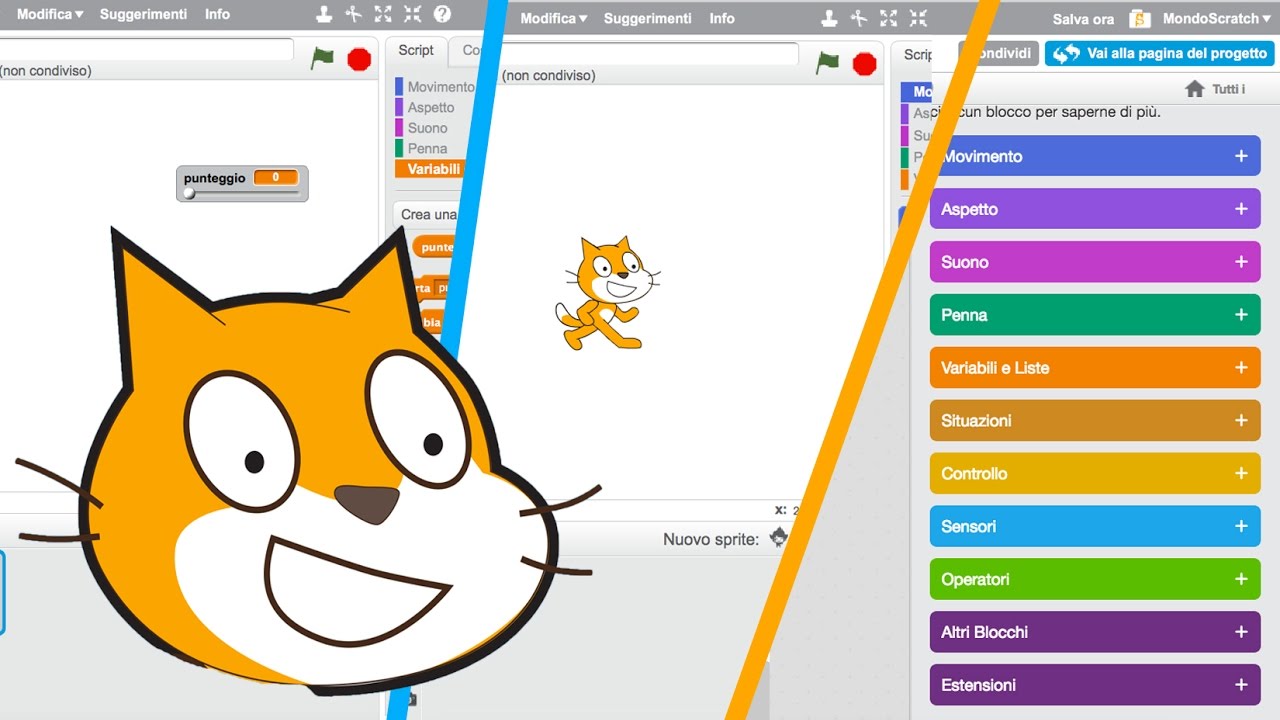Expand the Movimento help section

(x=1240, y=156)
